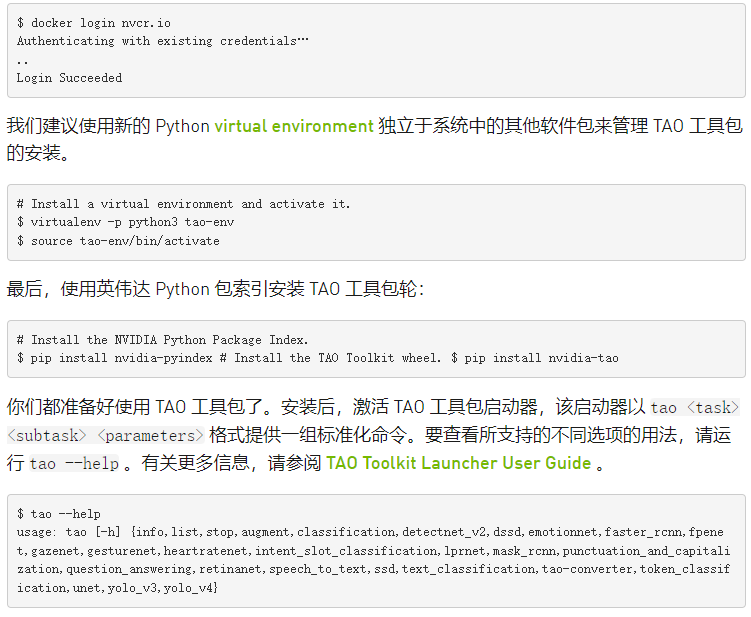This screenshot has height=617, width=751.
Task: Click the 'virtualenv -p python3 tao-env' command
Action: pyautogui.click(x=125, y=222)
